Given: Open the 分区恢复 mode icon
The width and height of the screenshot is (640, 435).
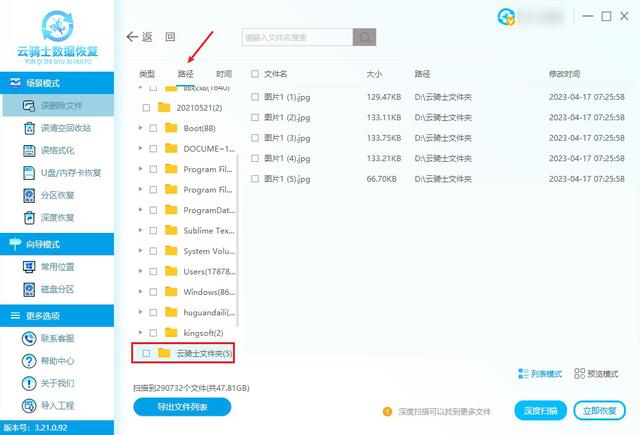Looking at the screenshot, I should [x=29, y=195].
